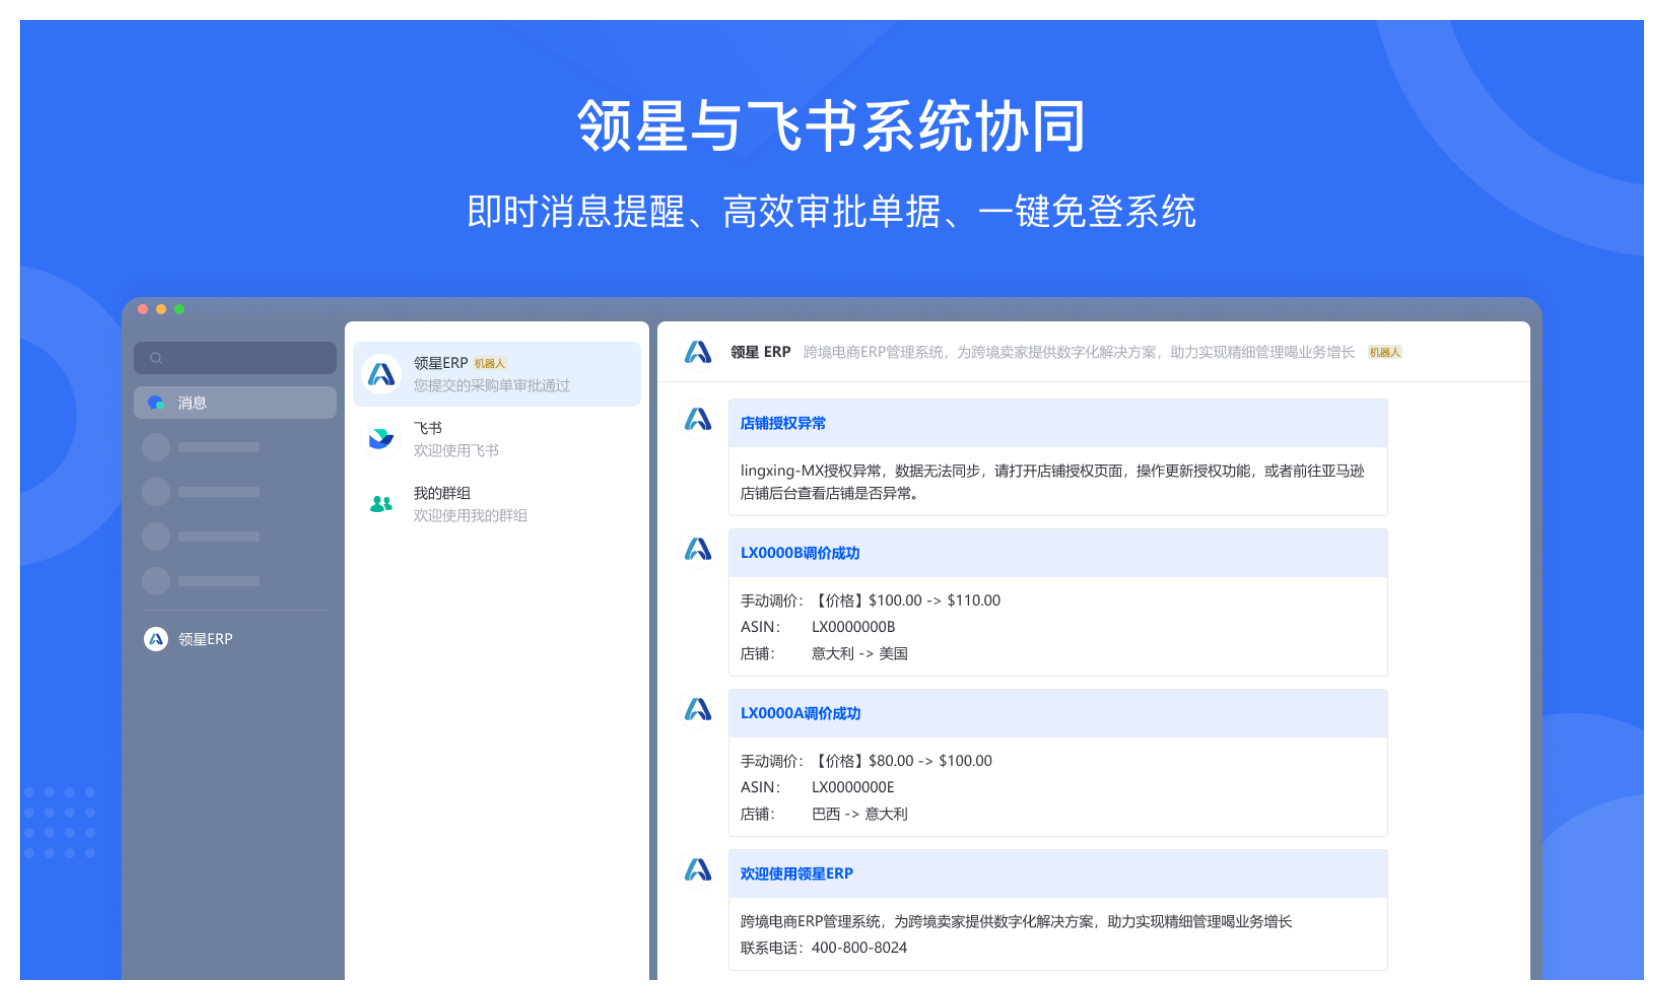This screenshot has width=1664, height=1000.
Task: Click the 领星ERP logo icon in sidebar
Action: click(156, 639)
